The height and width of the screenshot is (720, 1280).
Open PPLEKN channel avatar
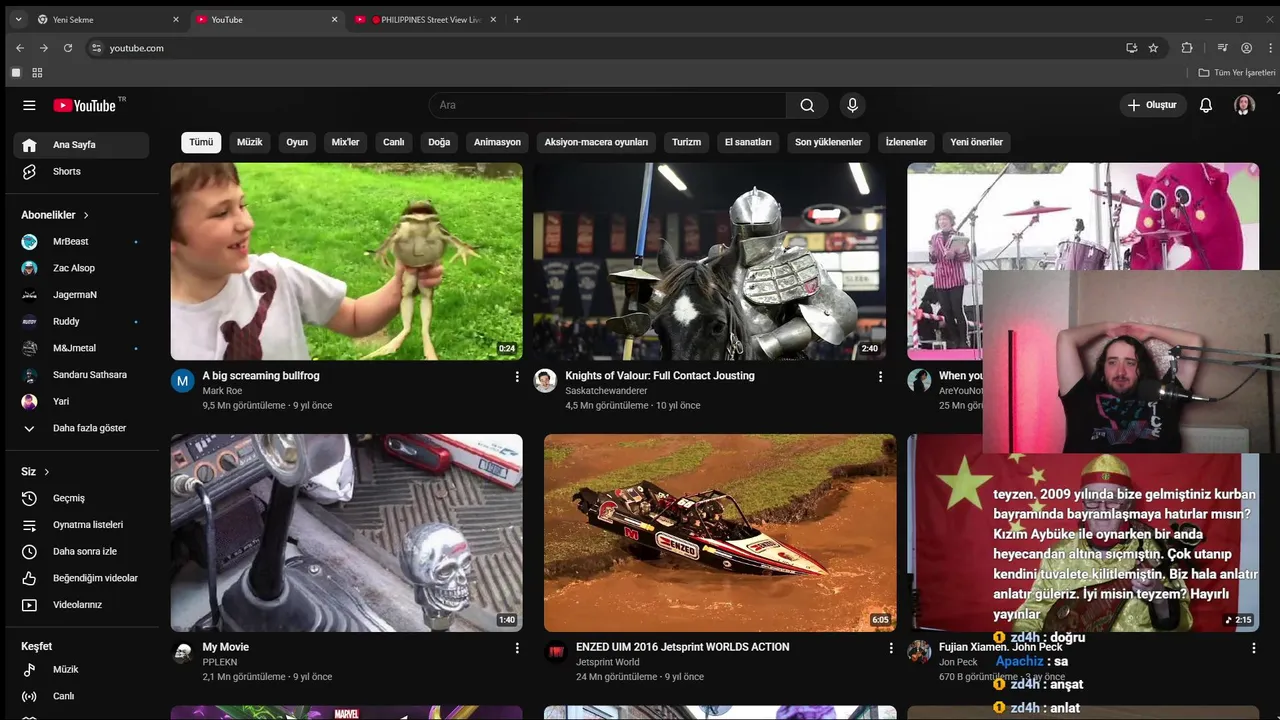coord(182,652)
